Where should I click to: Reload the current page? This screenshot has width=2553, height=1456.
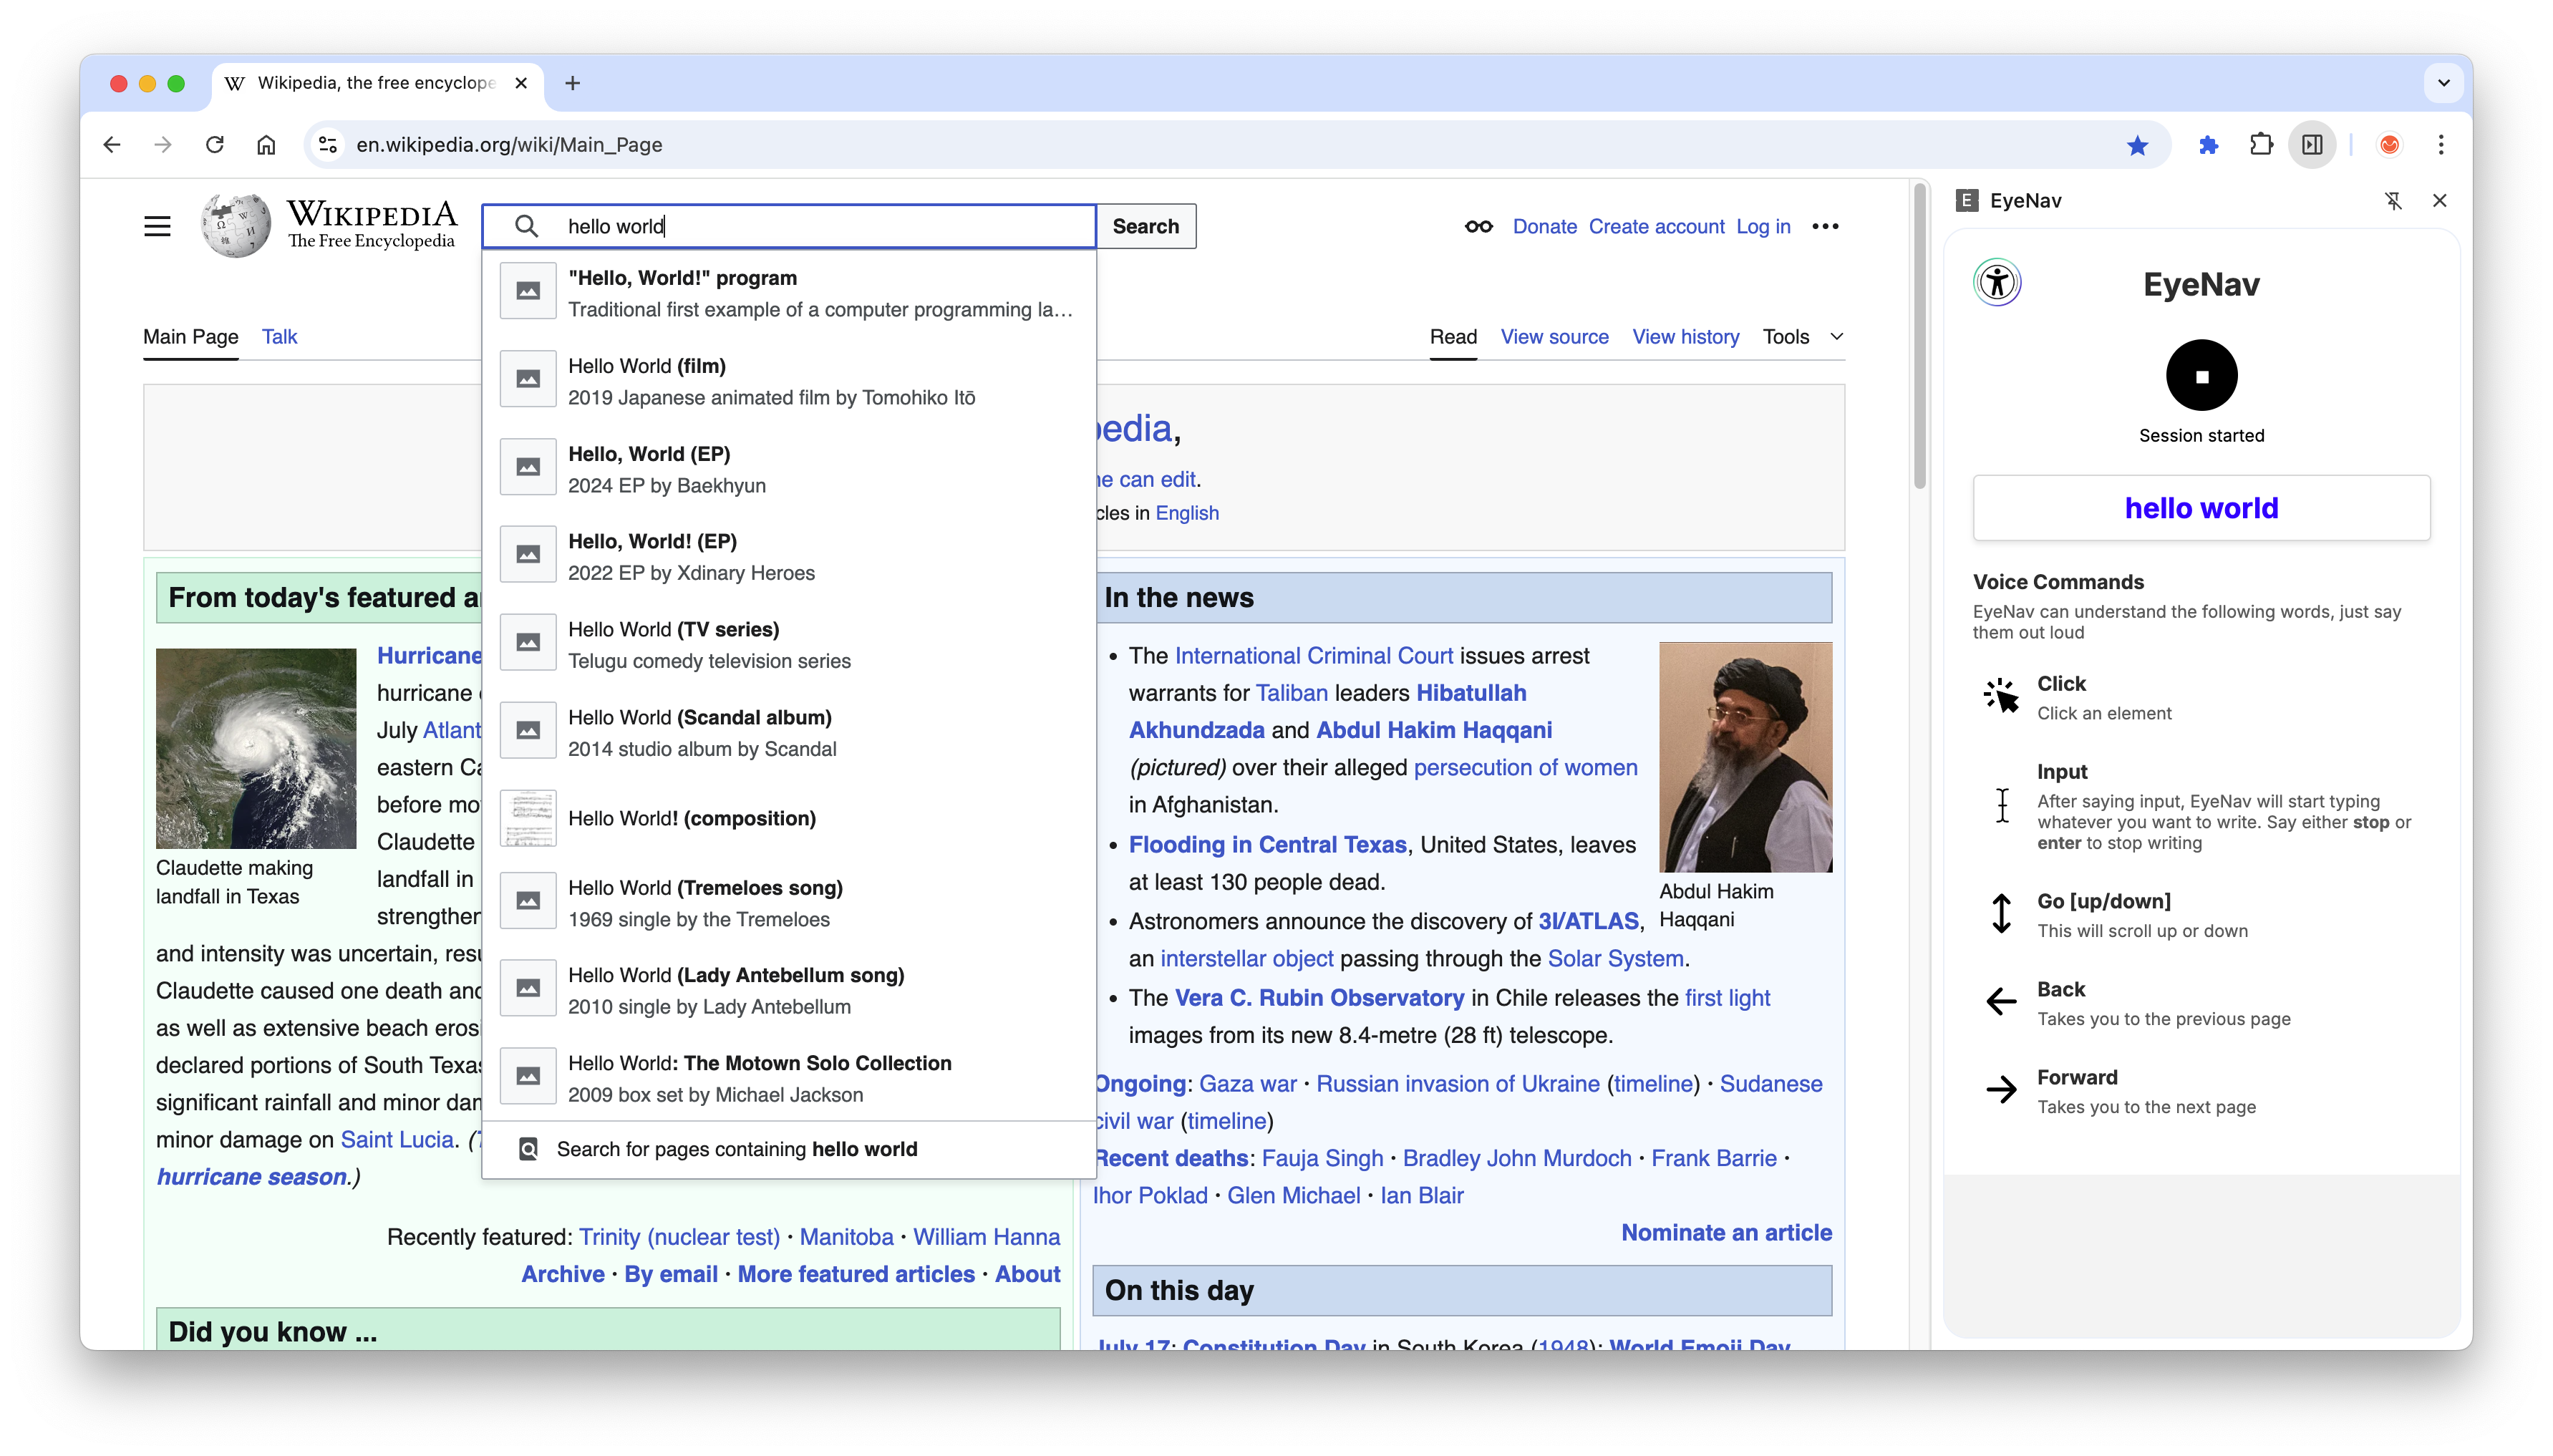215,145
